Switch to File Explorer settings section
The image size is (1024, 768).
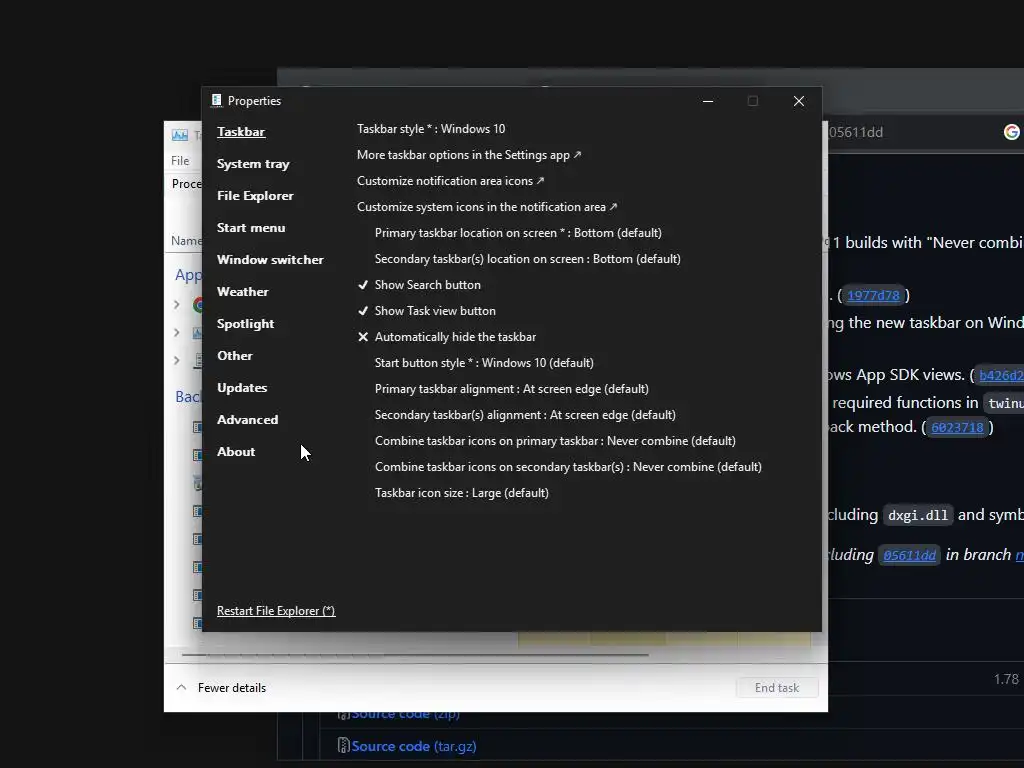[255, 196]
